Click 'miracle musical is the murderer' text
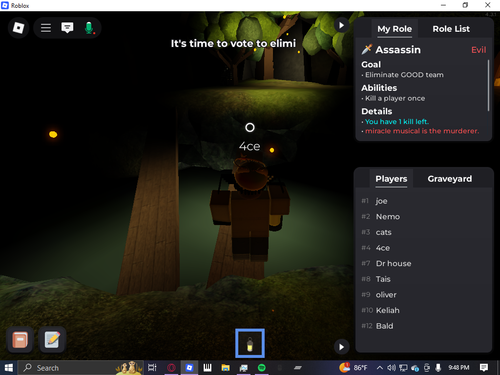Image resolution: width=500 pixels, height=375 pixels. [422, 131]
